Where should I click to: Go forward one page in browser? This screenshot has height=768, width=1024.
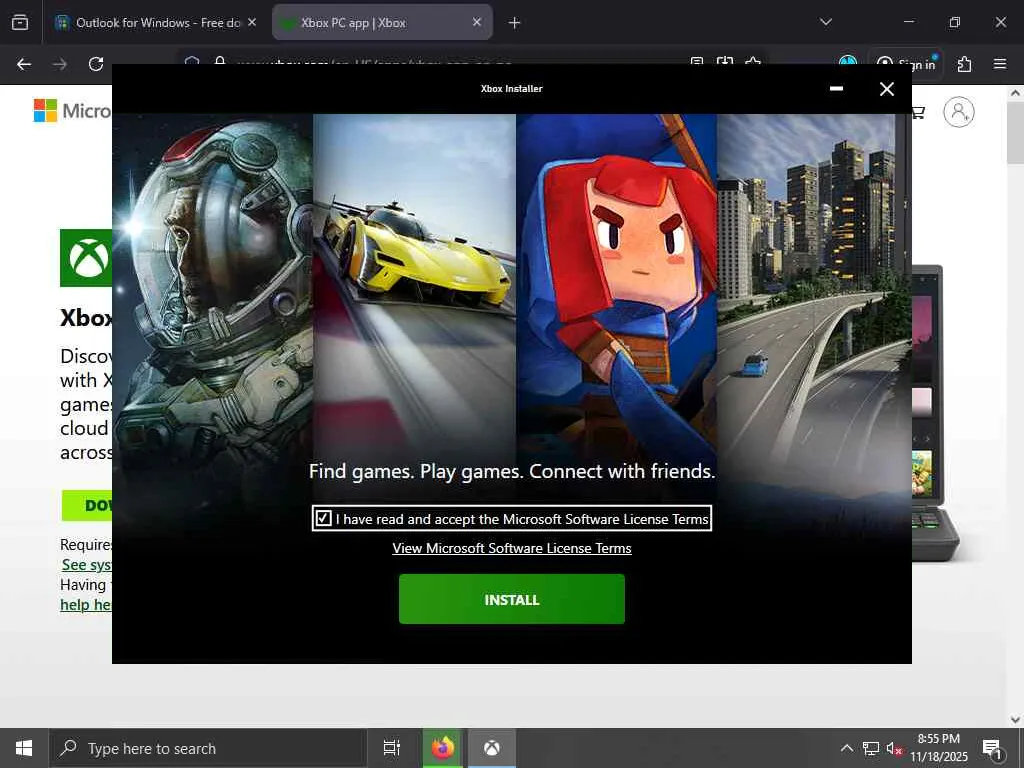60,64
